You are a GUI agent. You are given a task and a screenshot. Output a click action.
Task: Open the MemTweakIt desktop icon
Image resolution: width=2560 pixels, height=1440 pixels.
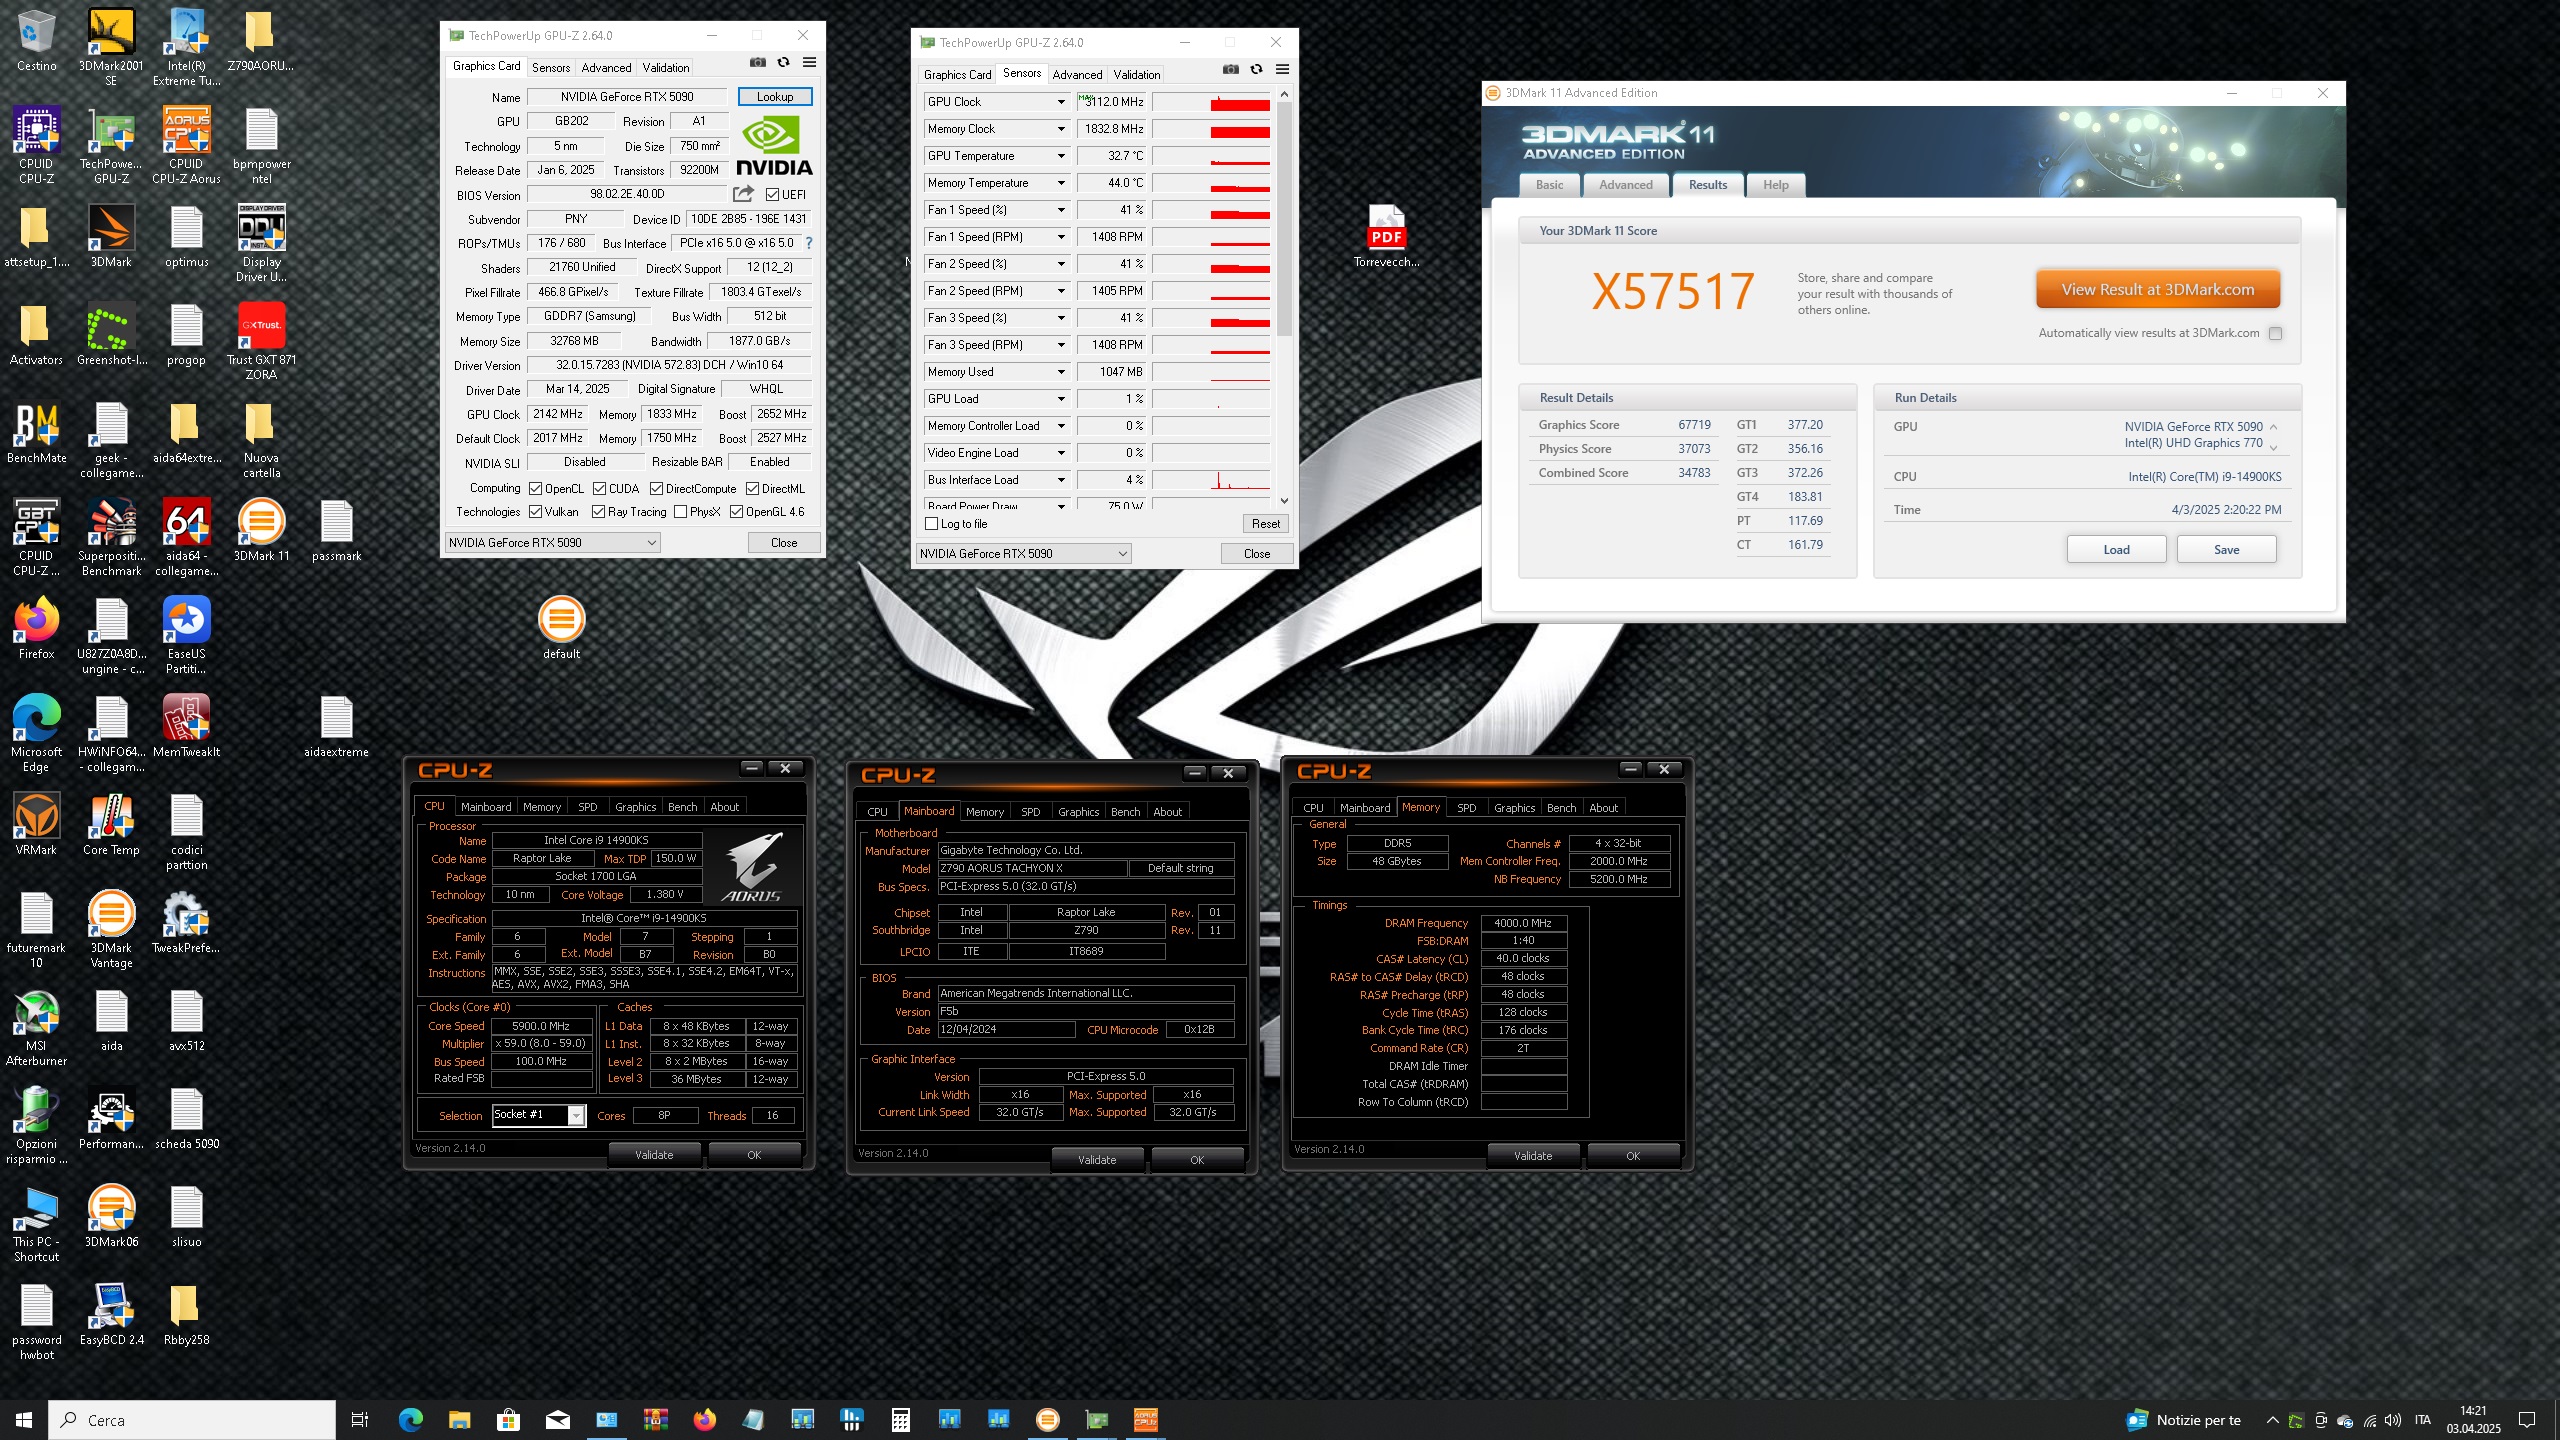[x=186, y=727]
